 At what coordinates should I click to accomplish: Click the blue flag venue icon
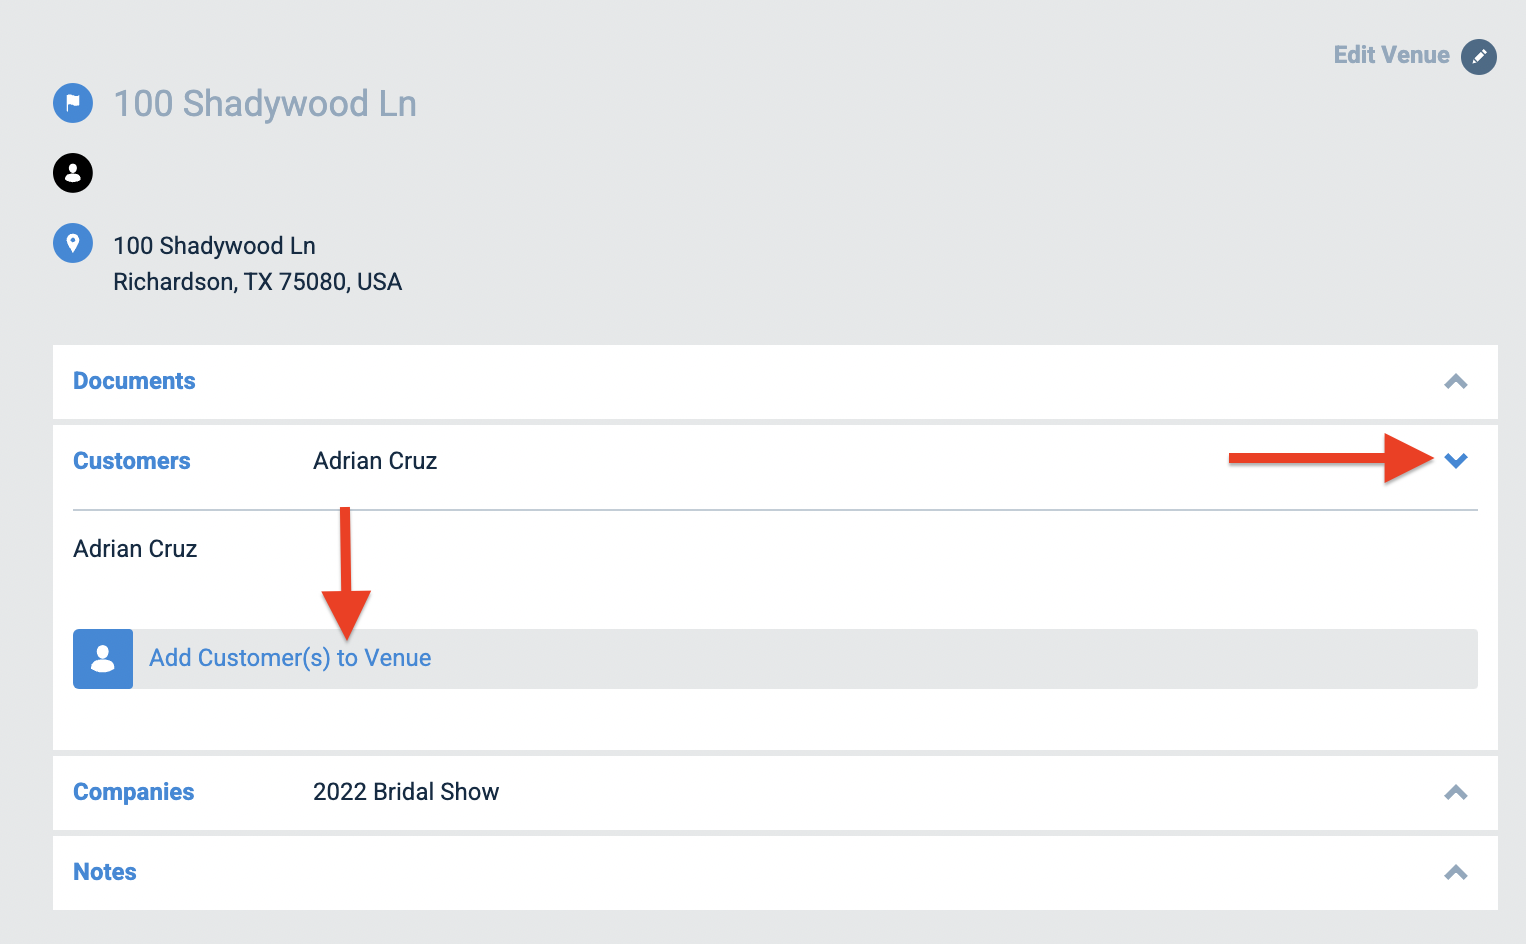point(73,103)
